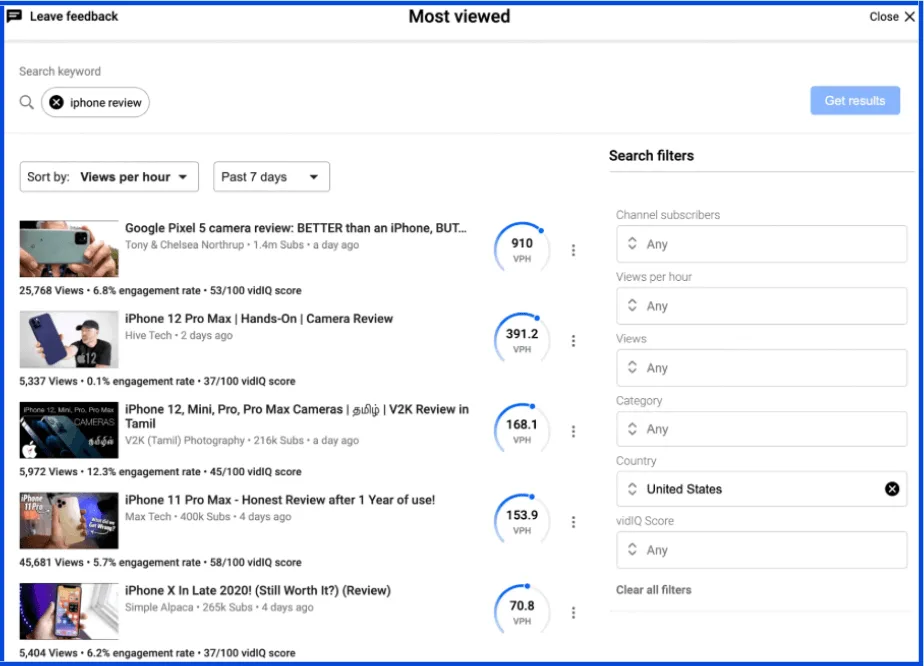The width and height of the screenshot is (924, 666).
Task: Remove the iphone review keyword chip
Action: [x=56, y=103]
